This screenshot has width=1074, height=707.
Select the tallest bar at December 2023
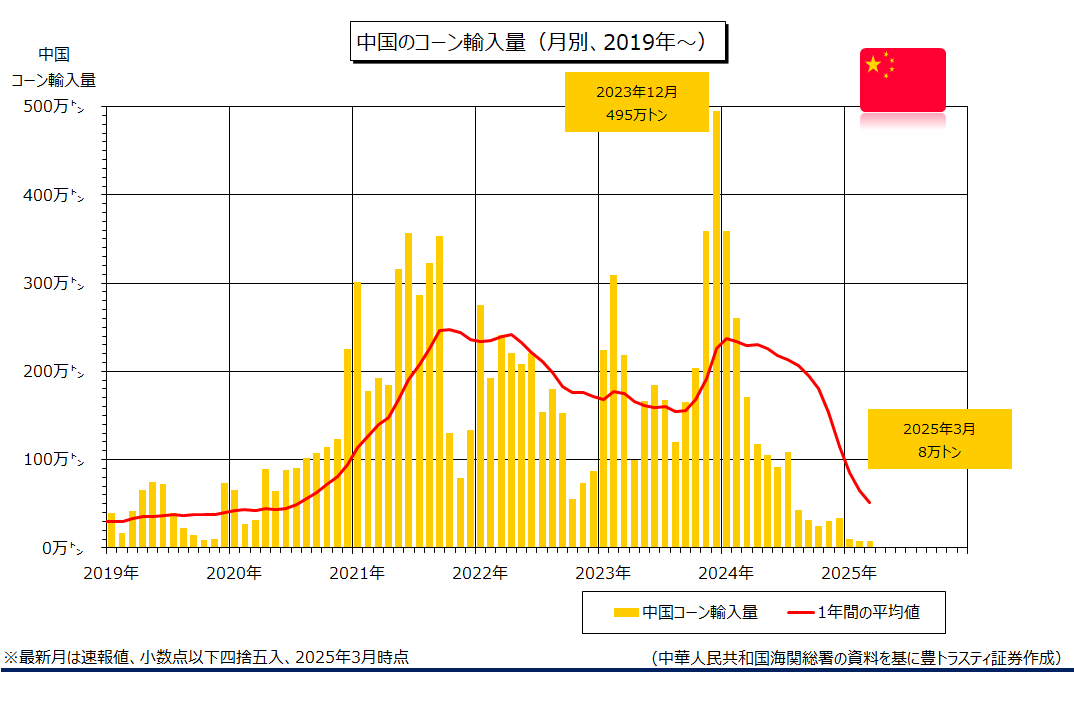coord(716,329)
